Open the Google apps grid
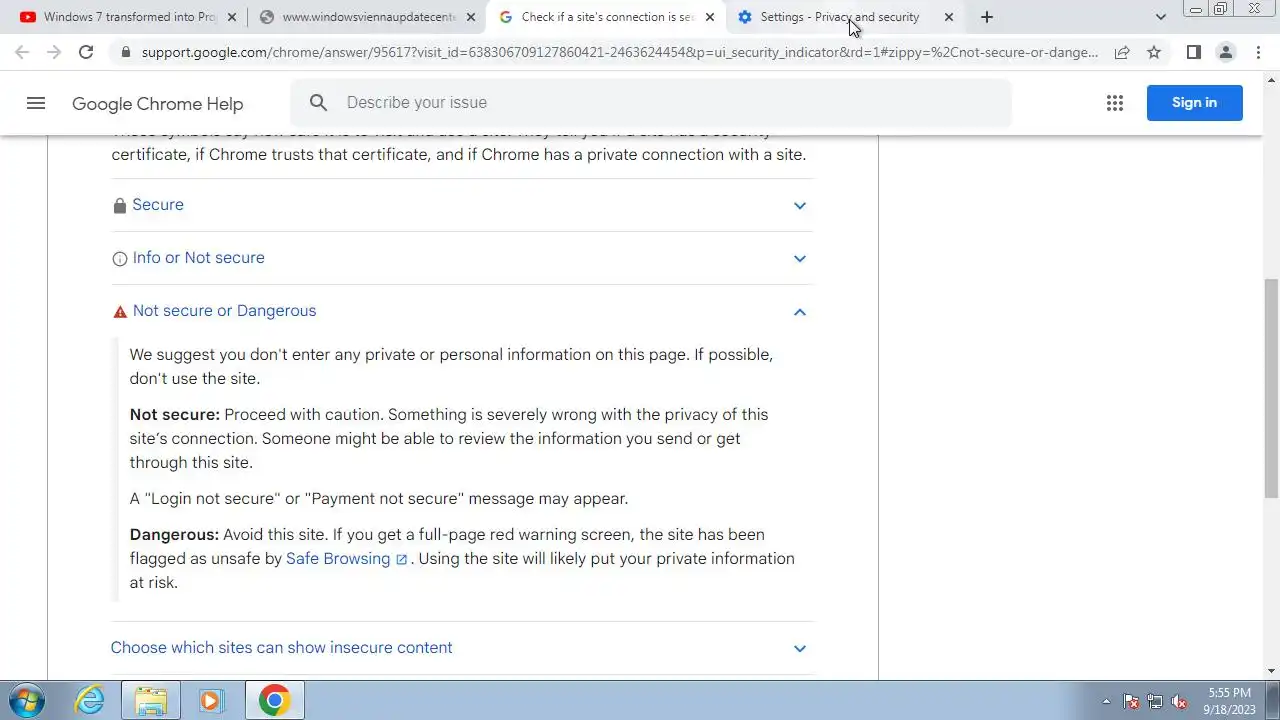This screenshot has width=1280, height=720. (x=1115, y=103)
